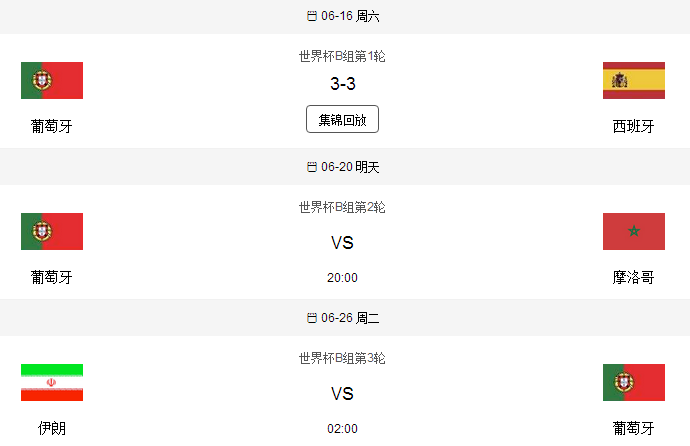Viewport: 690px width, 446px height.
Task: Select the 摩洛哥 team name
Action: [x=633, y=277]
